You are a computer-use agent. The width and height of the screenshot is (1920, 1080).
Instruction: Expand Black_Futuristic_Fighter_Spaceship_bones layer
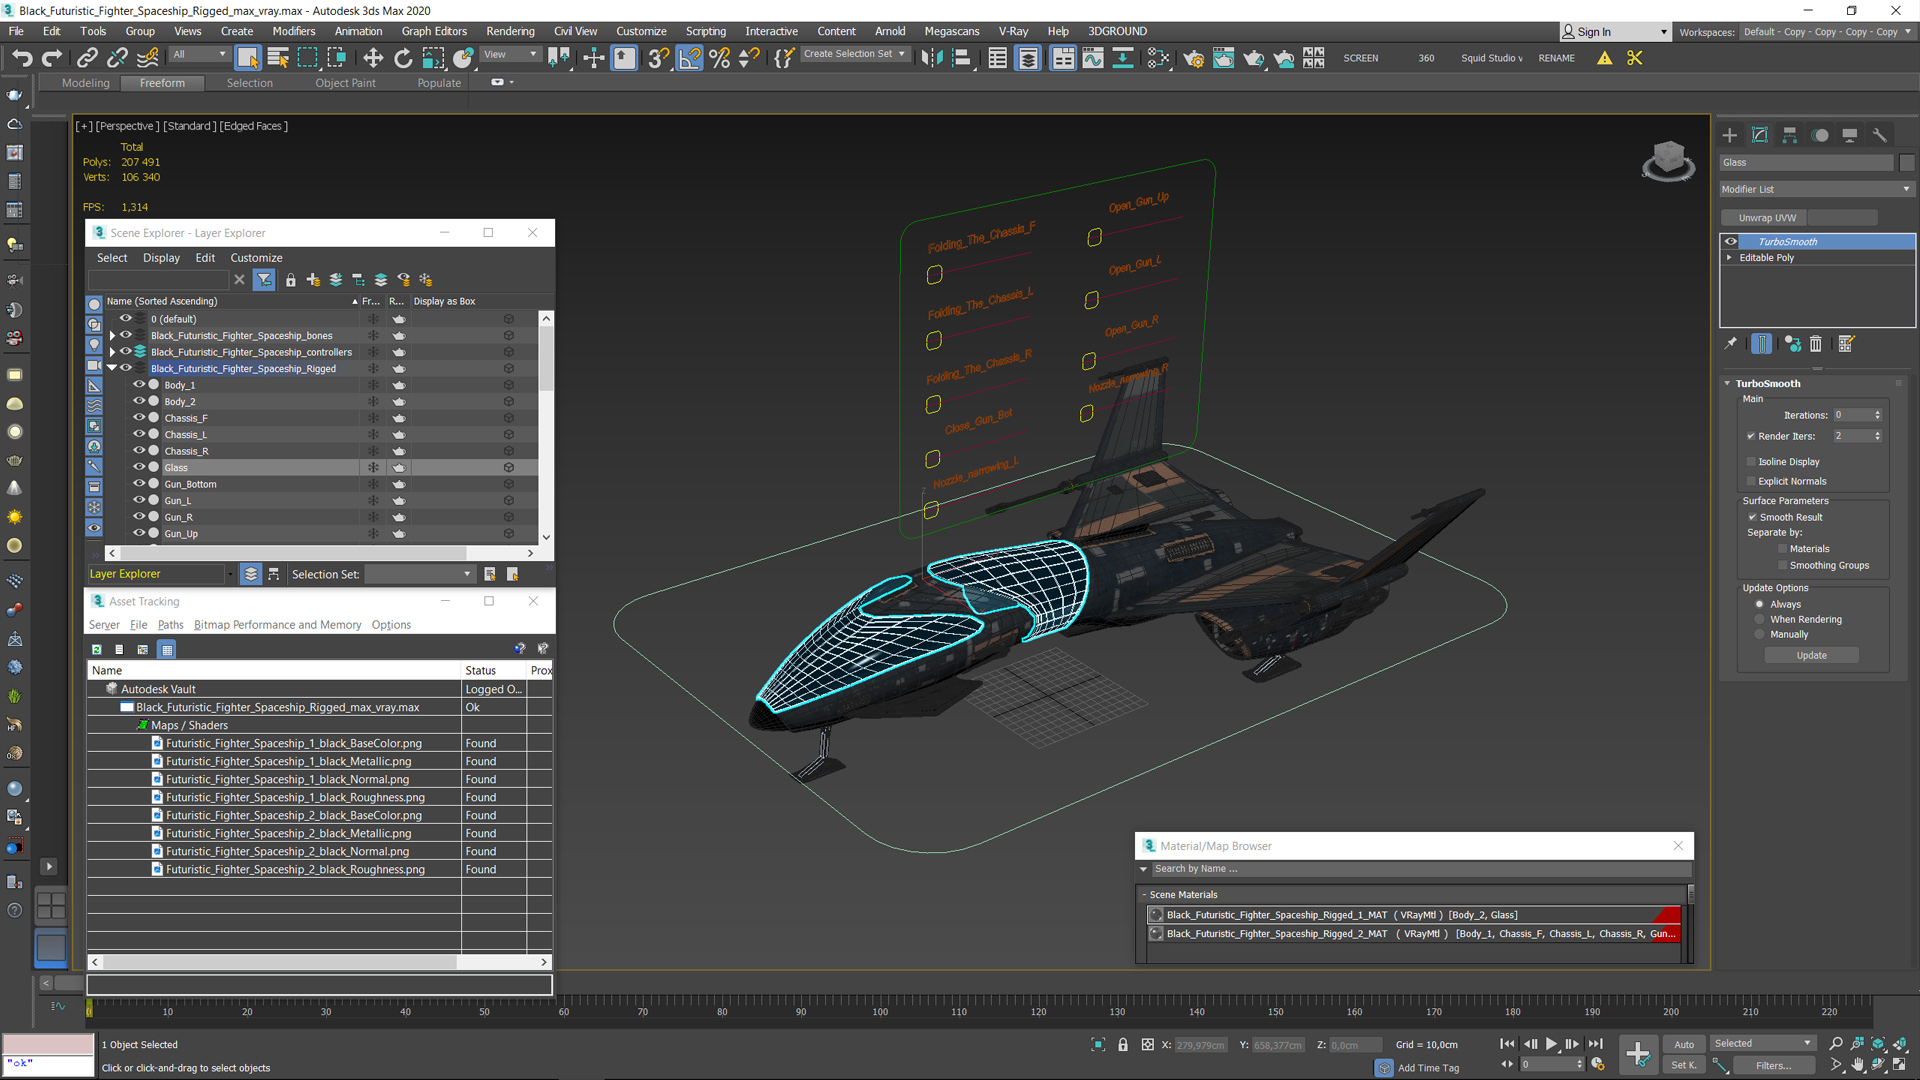[112, 336]
